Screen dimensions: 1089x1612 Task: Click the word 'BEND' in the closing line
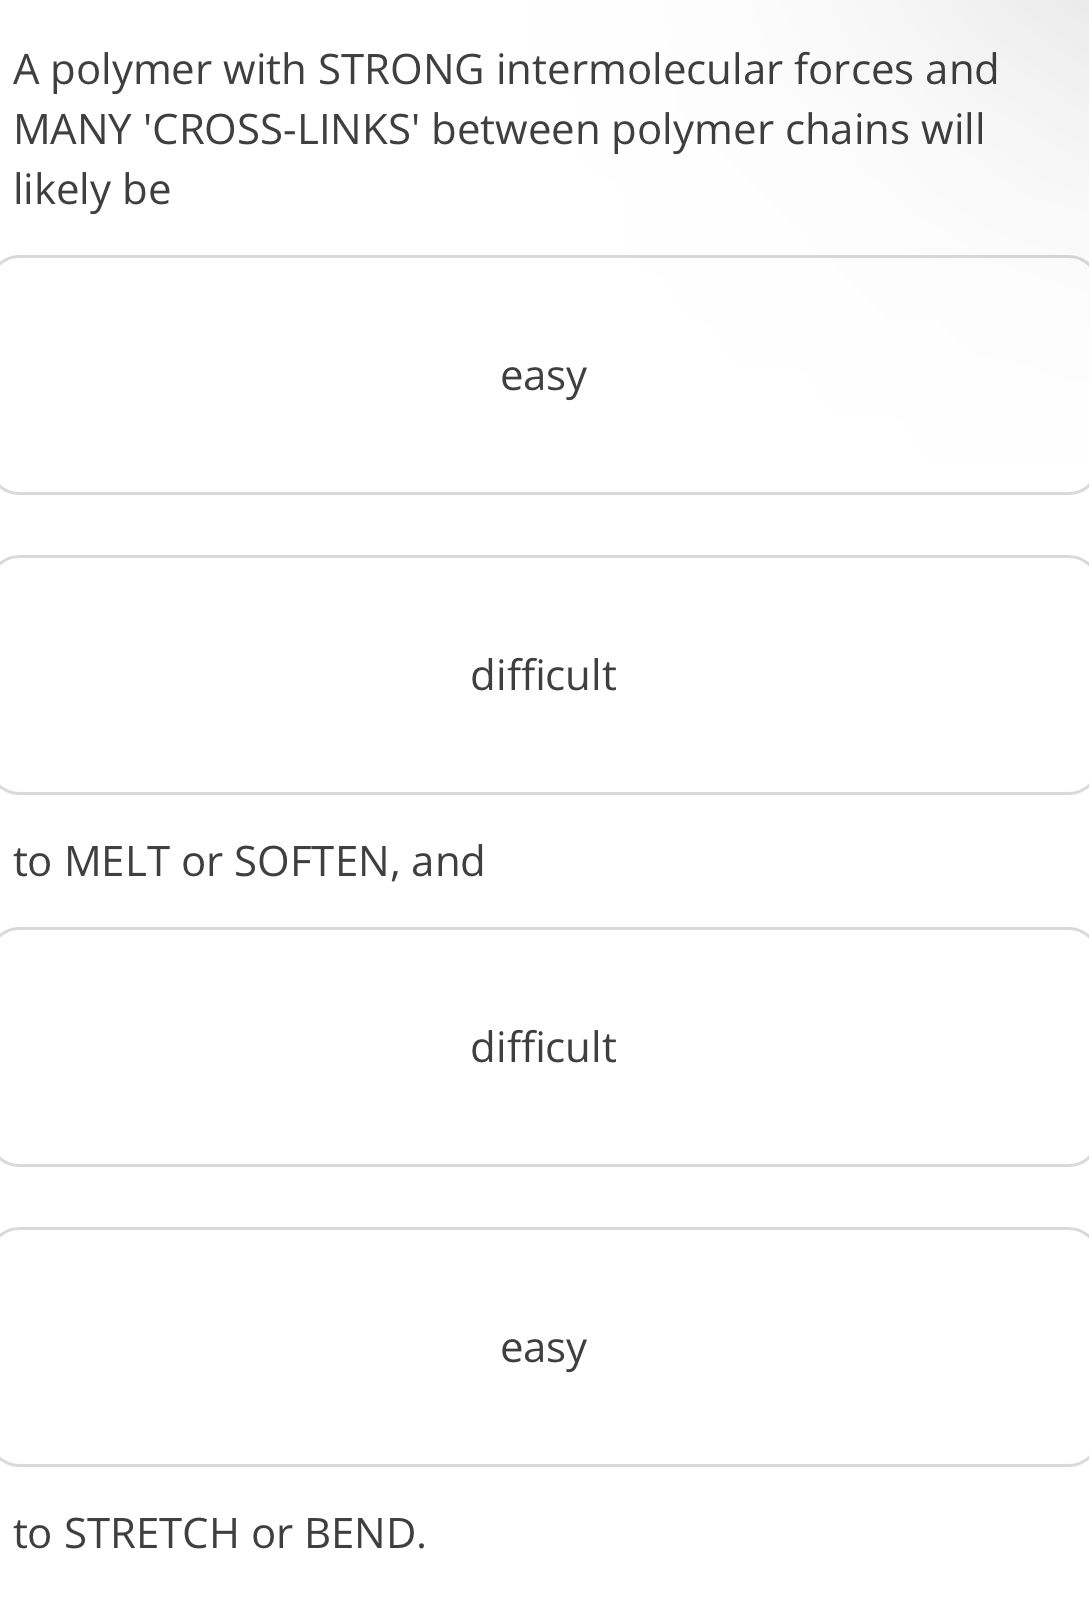[360, 1533]
